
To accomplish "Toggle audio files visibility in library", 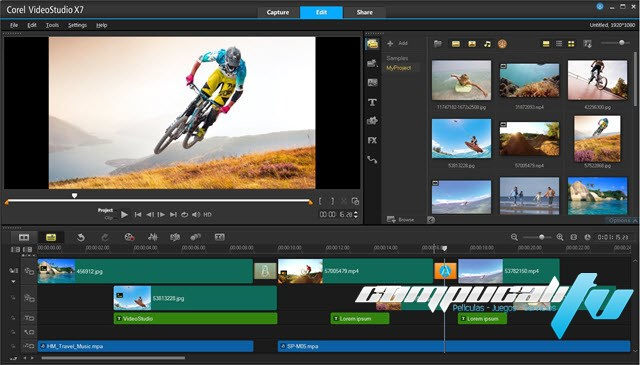I will click(487, 44).
